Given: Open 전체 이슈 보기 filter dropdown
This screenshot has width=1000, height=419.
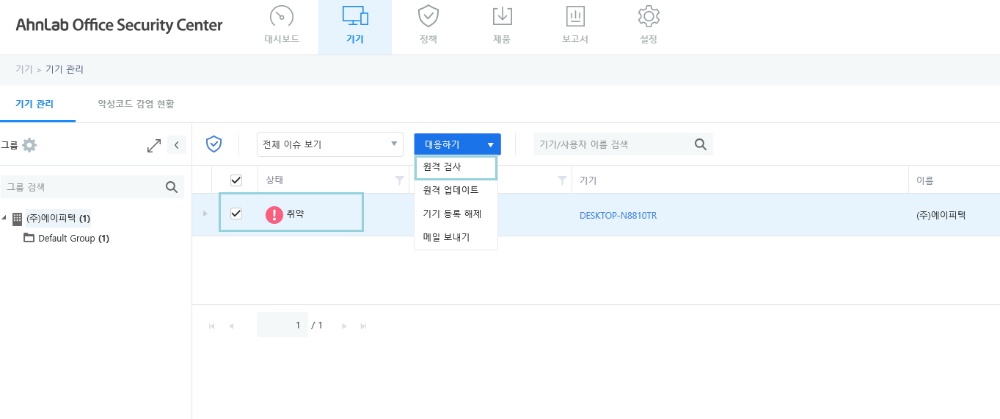Looking at the screenshot, I should pos(330,145).
